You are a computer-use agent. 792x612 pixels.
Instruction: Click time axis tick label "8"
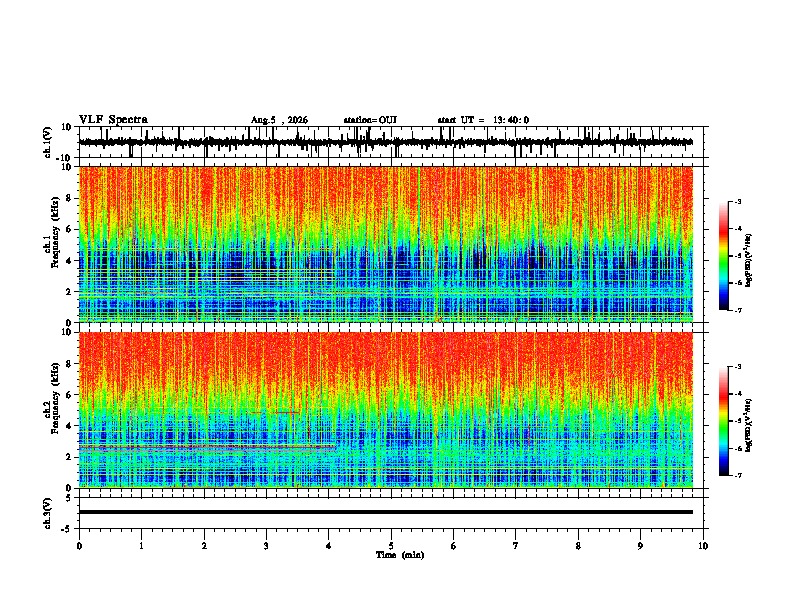[x=578, y=546]
